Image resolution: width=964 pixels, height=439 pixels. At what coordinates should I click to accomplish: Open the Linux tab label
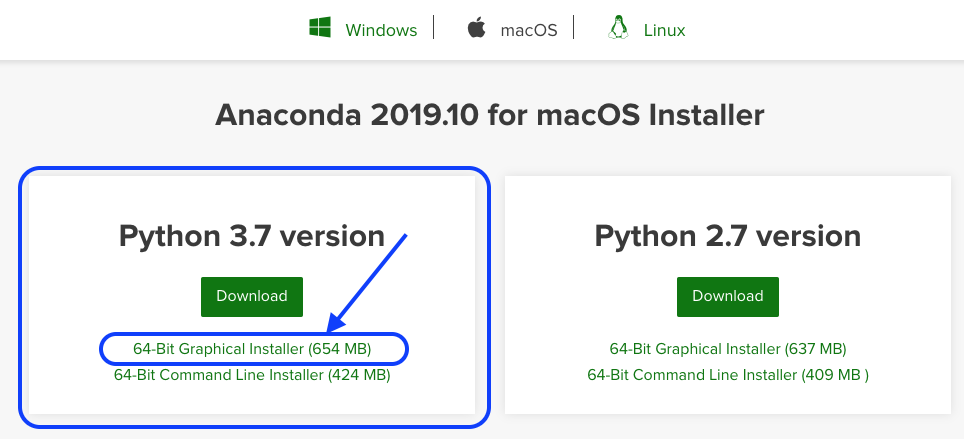[x=665, y=30]
